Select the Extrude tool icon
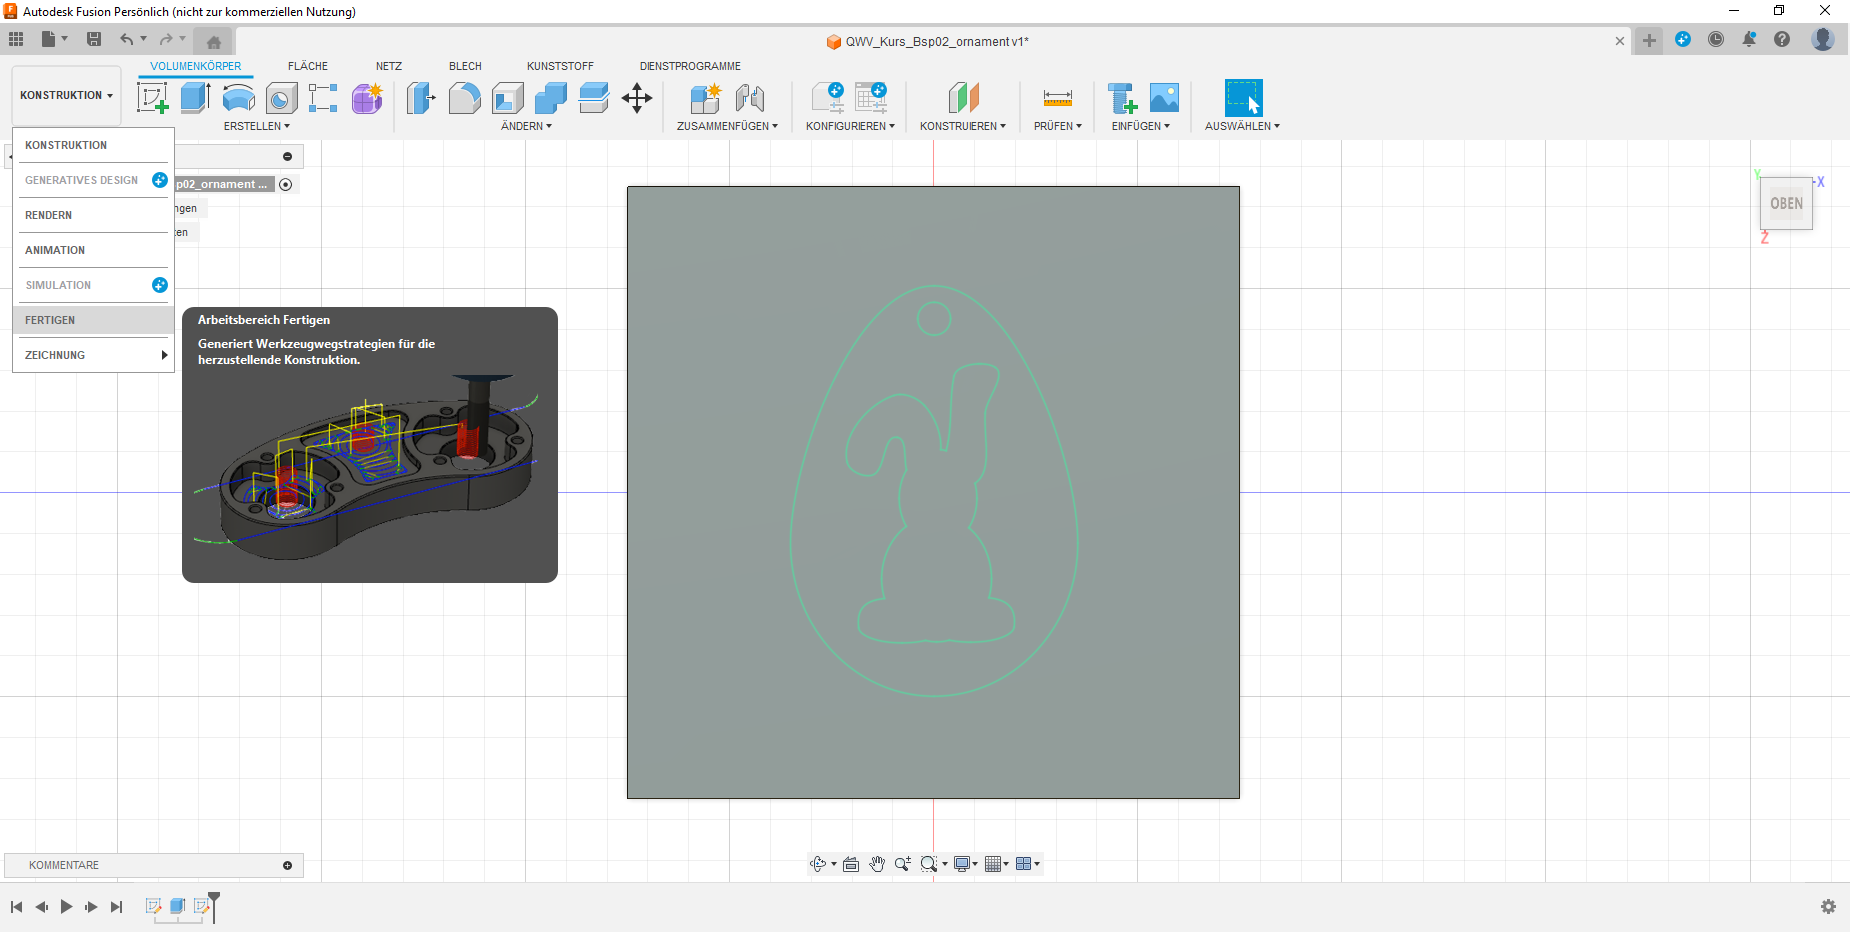 [x=195, y=98]
